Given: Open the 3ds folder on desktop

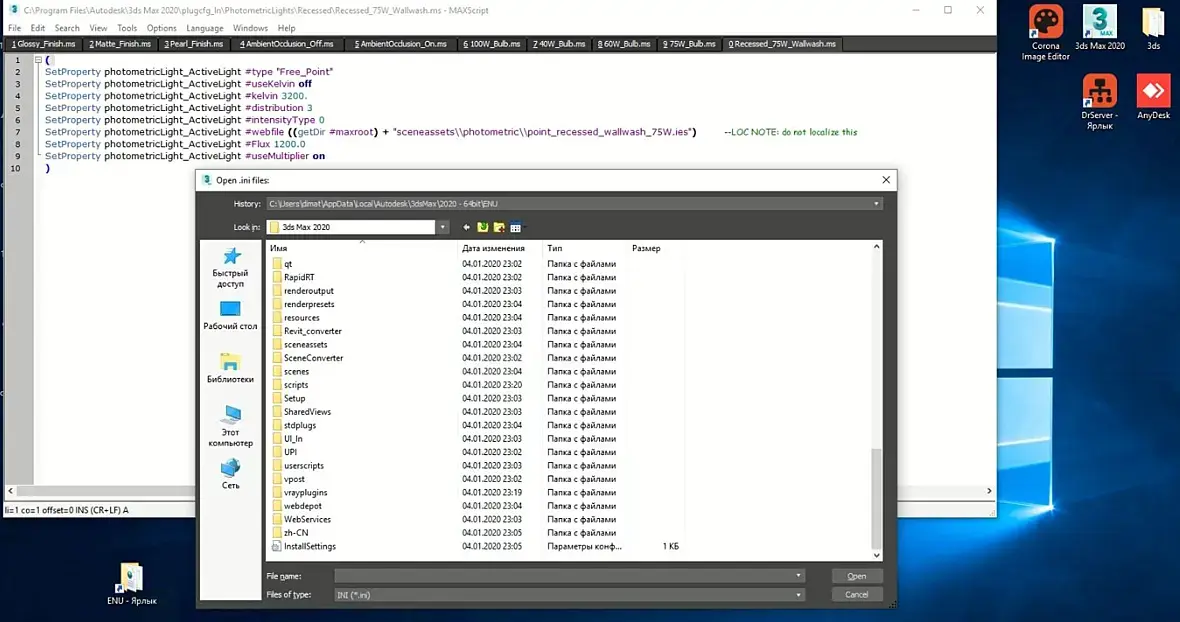Looking at the screenshot, I should 1153,28.
